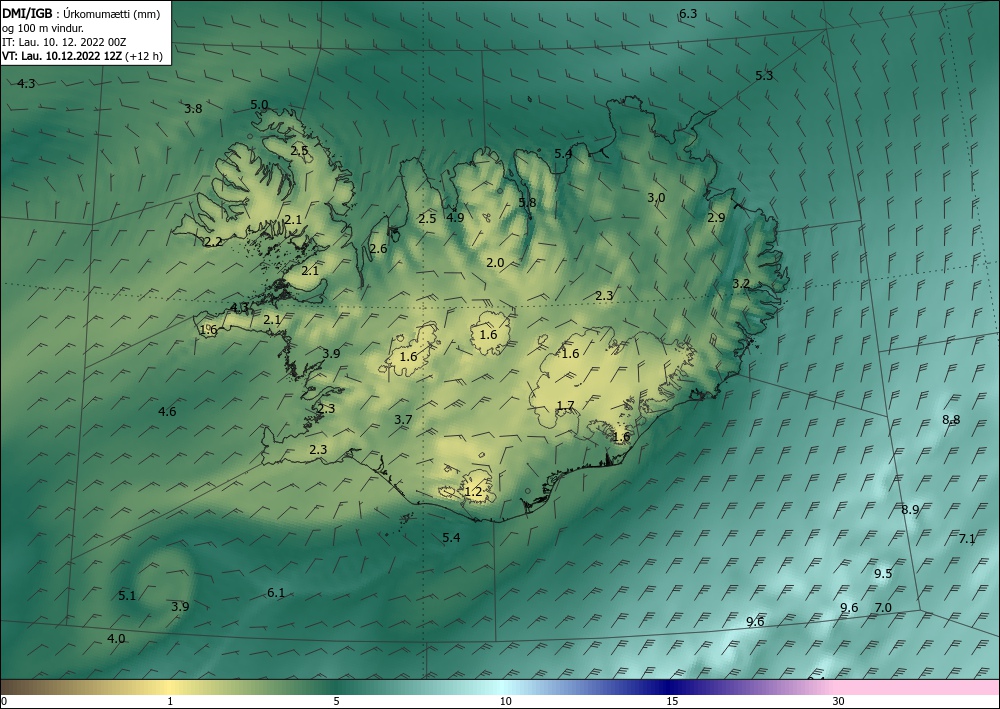
Task: Pick the 5.0 value on the map
Action: [x=259, y=105]
